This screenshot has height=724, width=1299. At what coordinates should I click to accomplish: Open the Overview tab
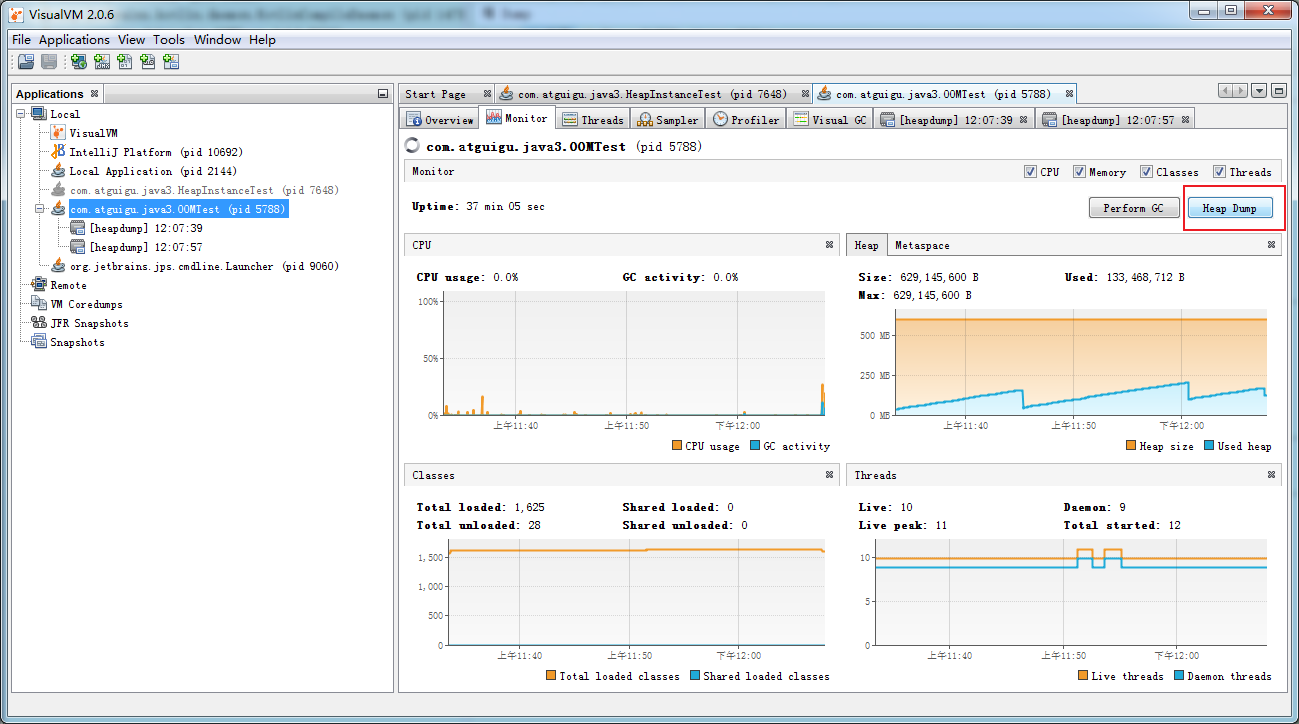(440, 120)
